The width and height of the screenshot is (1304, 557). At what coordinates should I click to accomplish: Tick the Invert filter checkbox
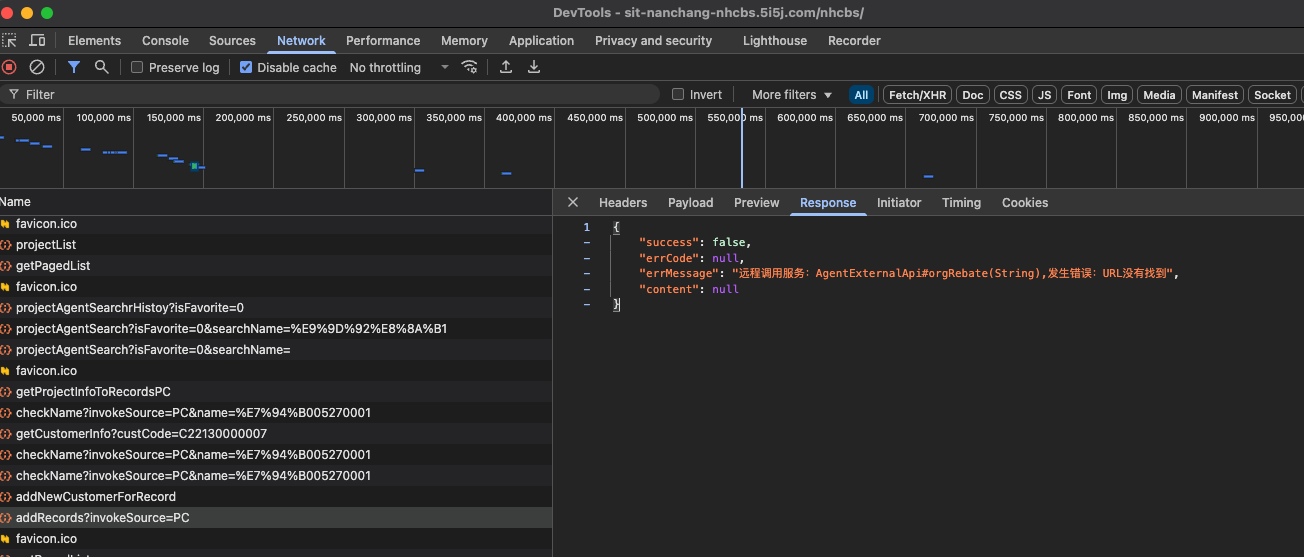point(679,95)
